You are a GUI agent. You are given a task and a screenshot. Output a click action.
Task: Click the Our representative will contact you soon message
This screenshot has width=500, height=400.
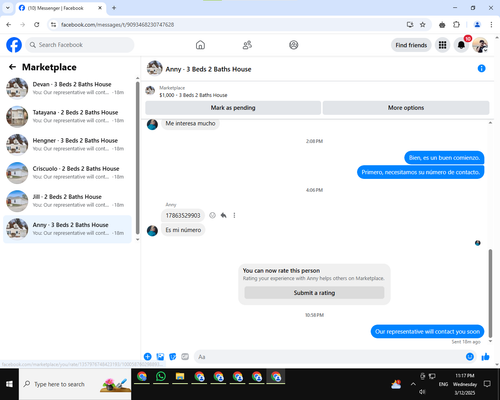coord(427,332)
